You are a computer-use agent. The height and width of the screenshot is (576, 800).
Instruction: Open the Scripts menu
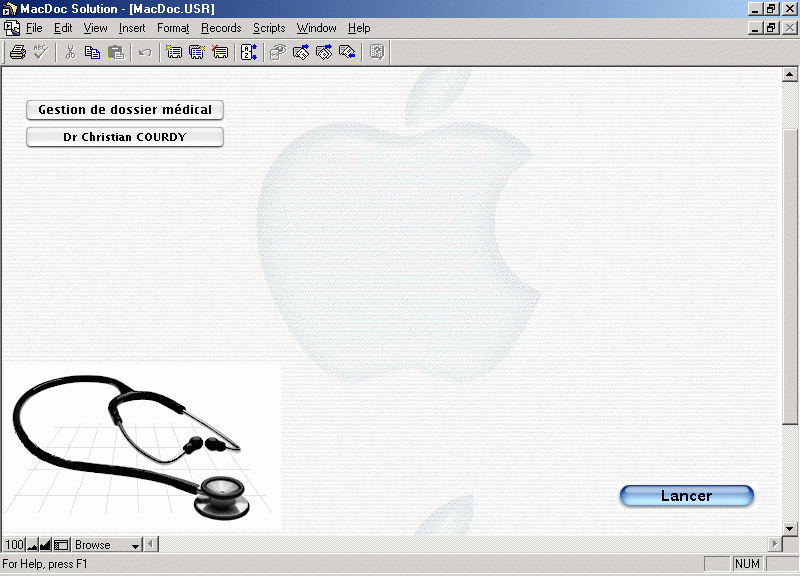click(x=269, y=28)
